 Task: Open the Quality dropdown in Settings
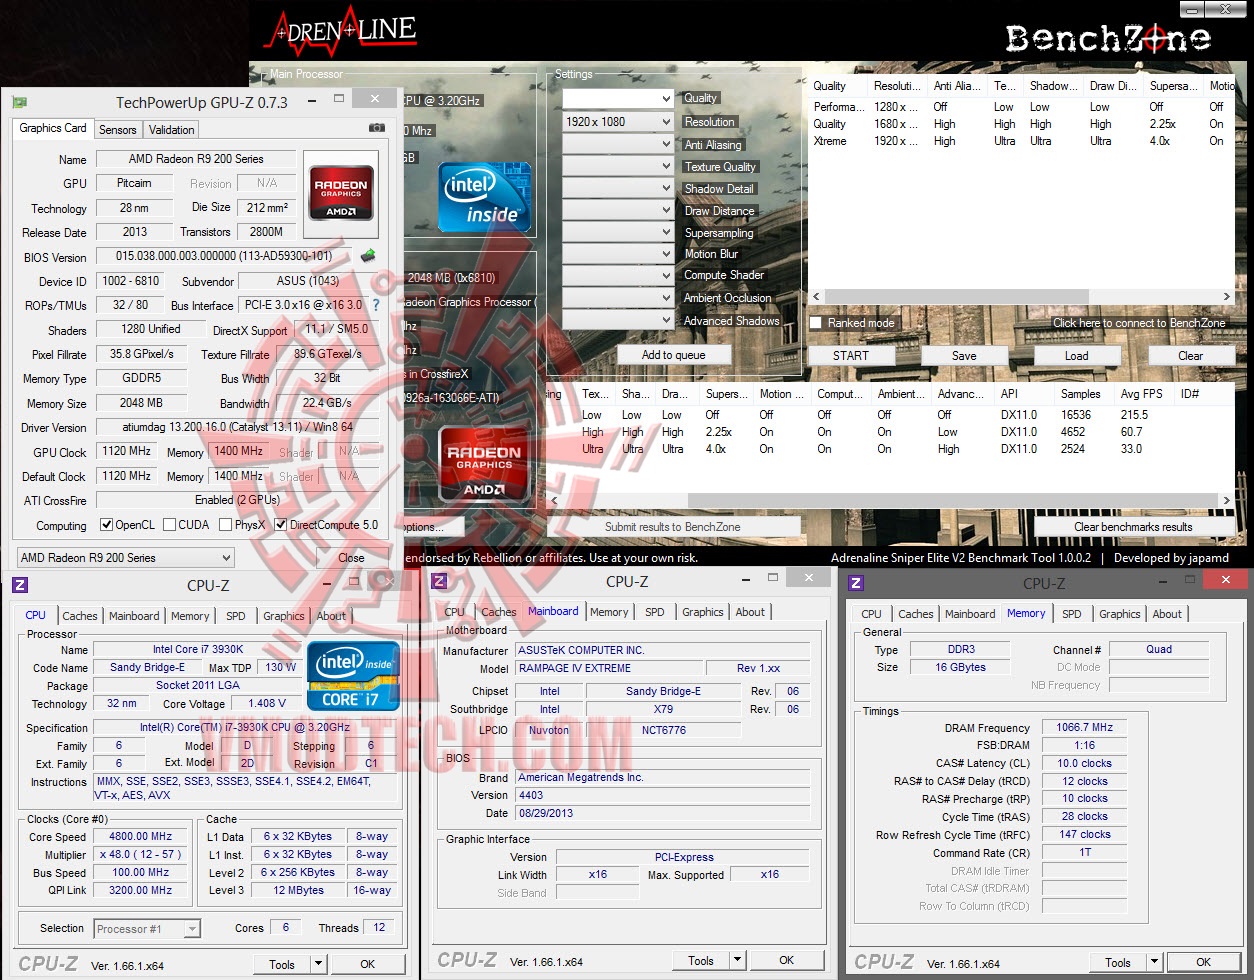[617, 99]
